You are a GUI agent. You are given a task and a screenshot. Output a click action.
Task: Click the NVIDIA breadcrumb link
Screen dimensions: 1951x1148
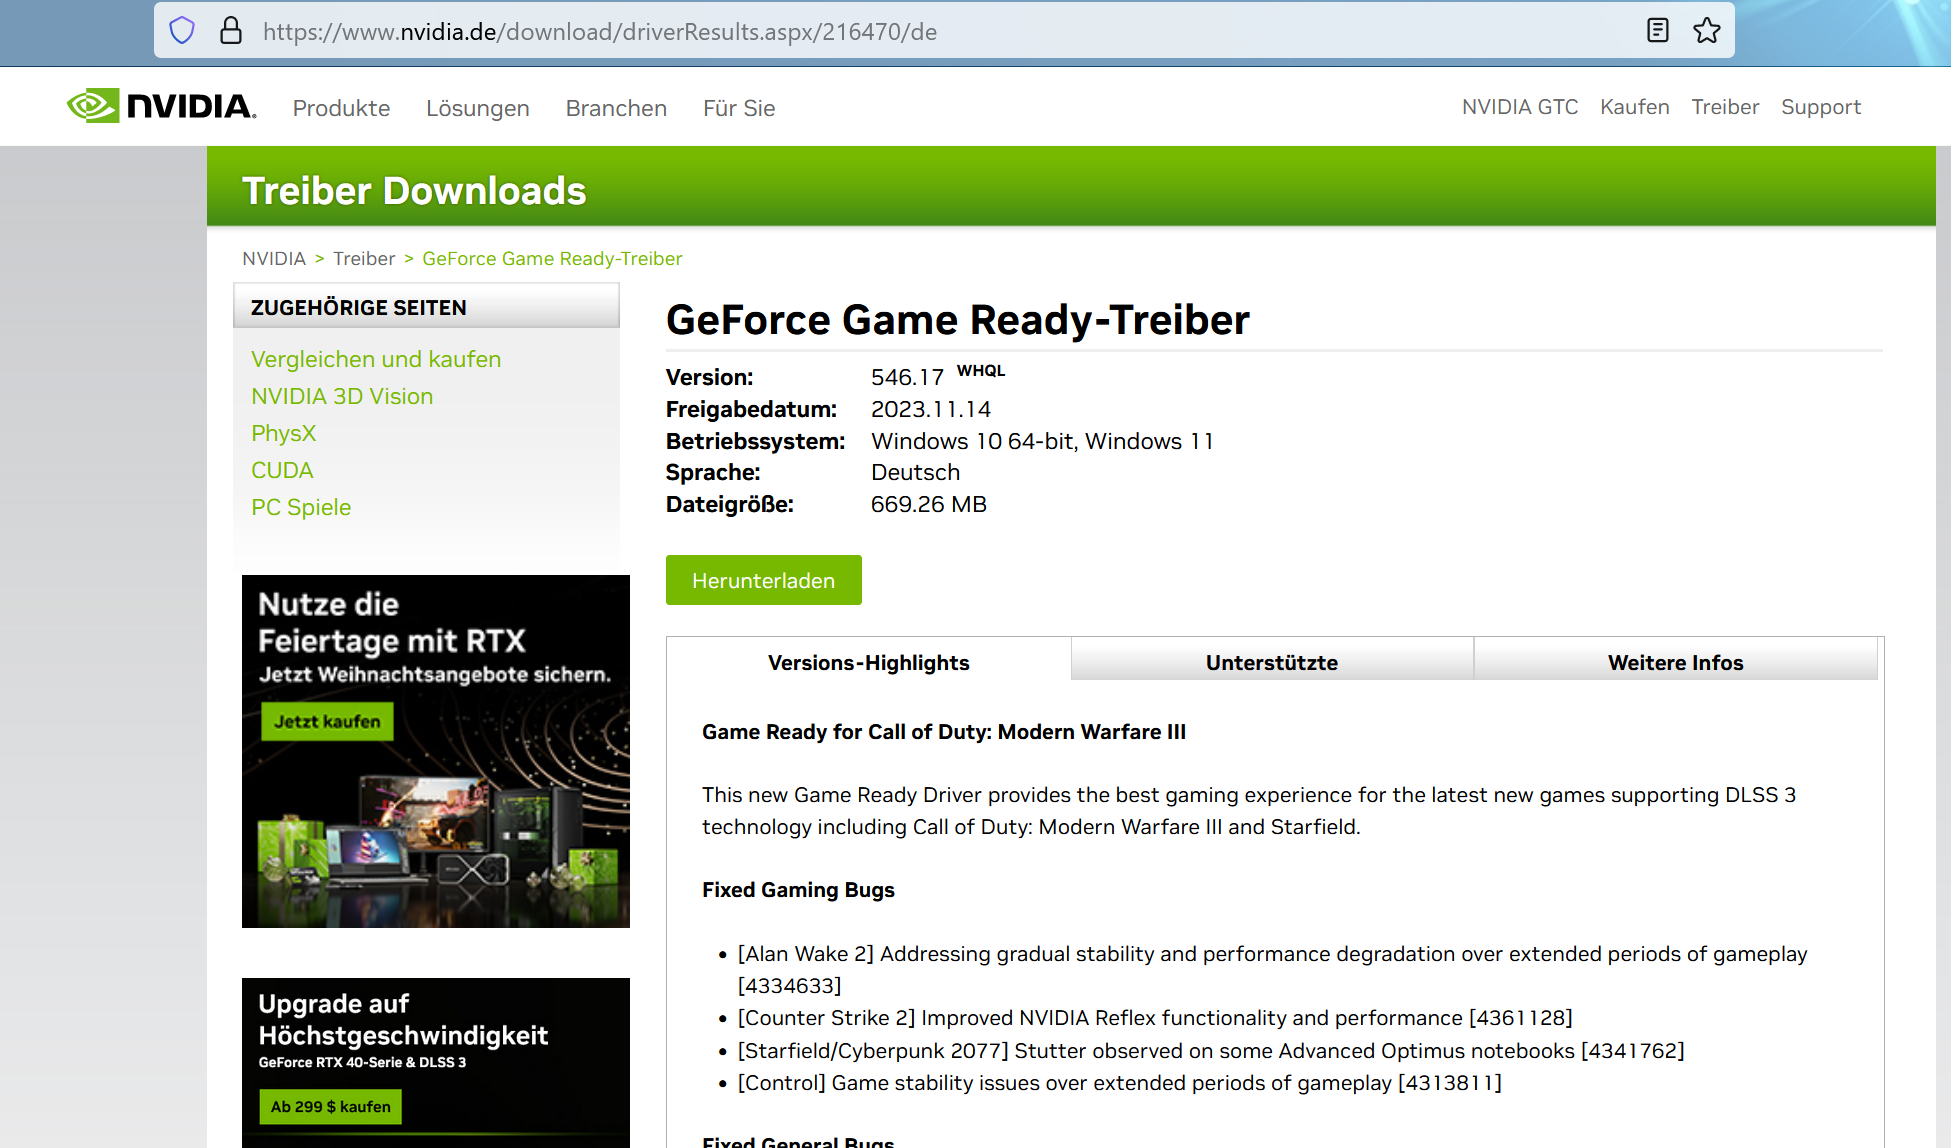point(274,259)
